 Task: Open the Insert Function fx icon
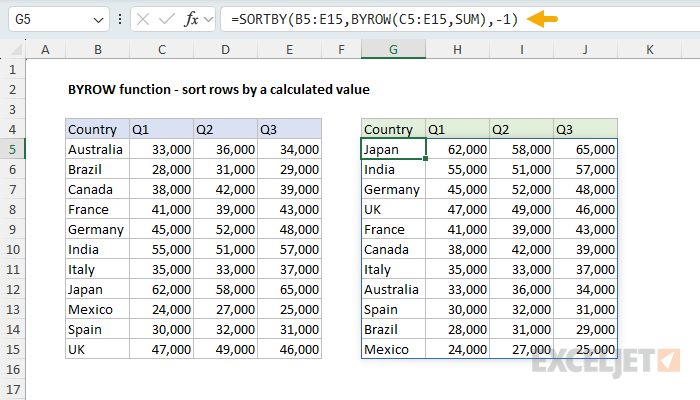[191, 20]
